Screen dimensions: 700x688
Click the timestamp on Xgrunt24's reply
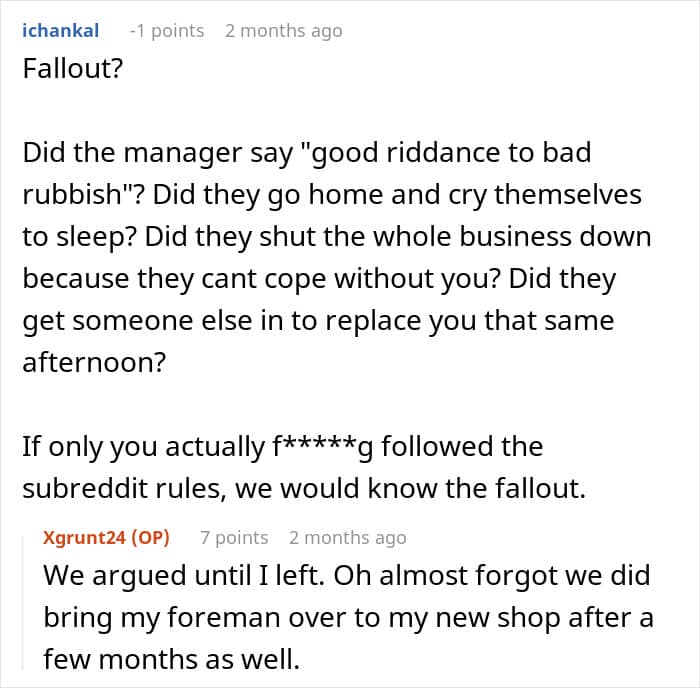[x=347, y=537]
